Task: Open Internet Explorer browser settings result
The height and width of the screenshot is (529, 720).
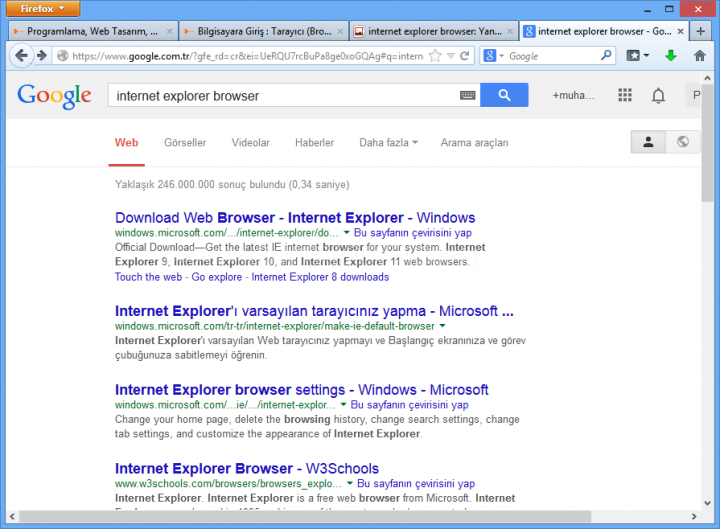Action: (301, 390)
